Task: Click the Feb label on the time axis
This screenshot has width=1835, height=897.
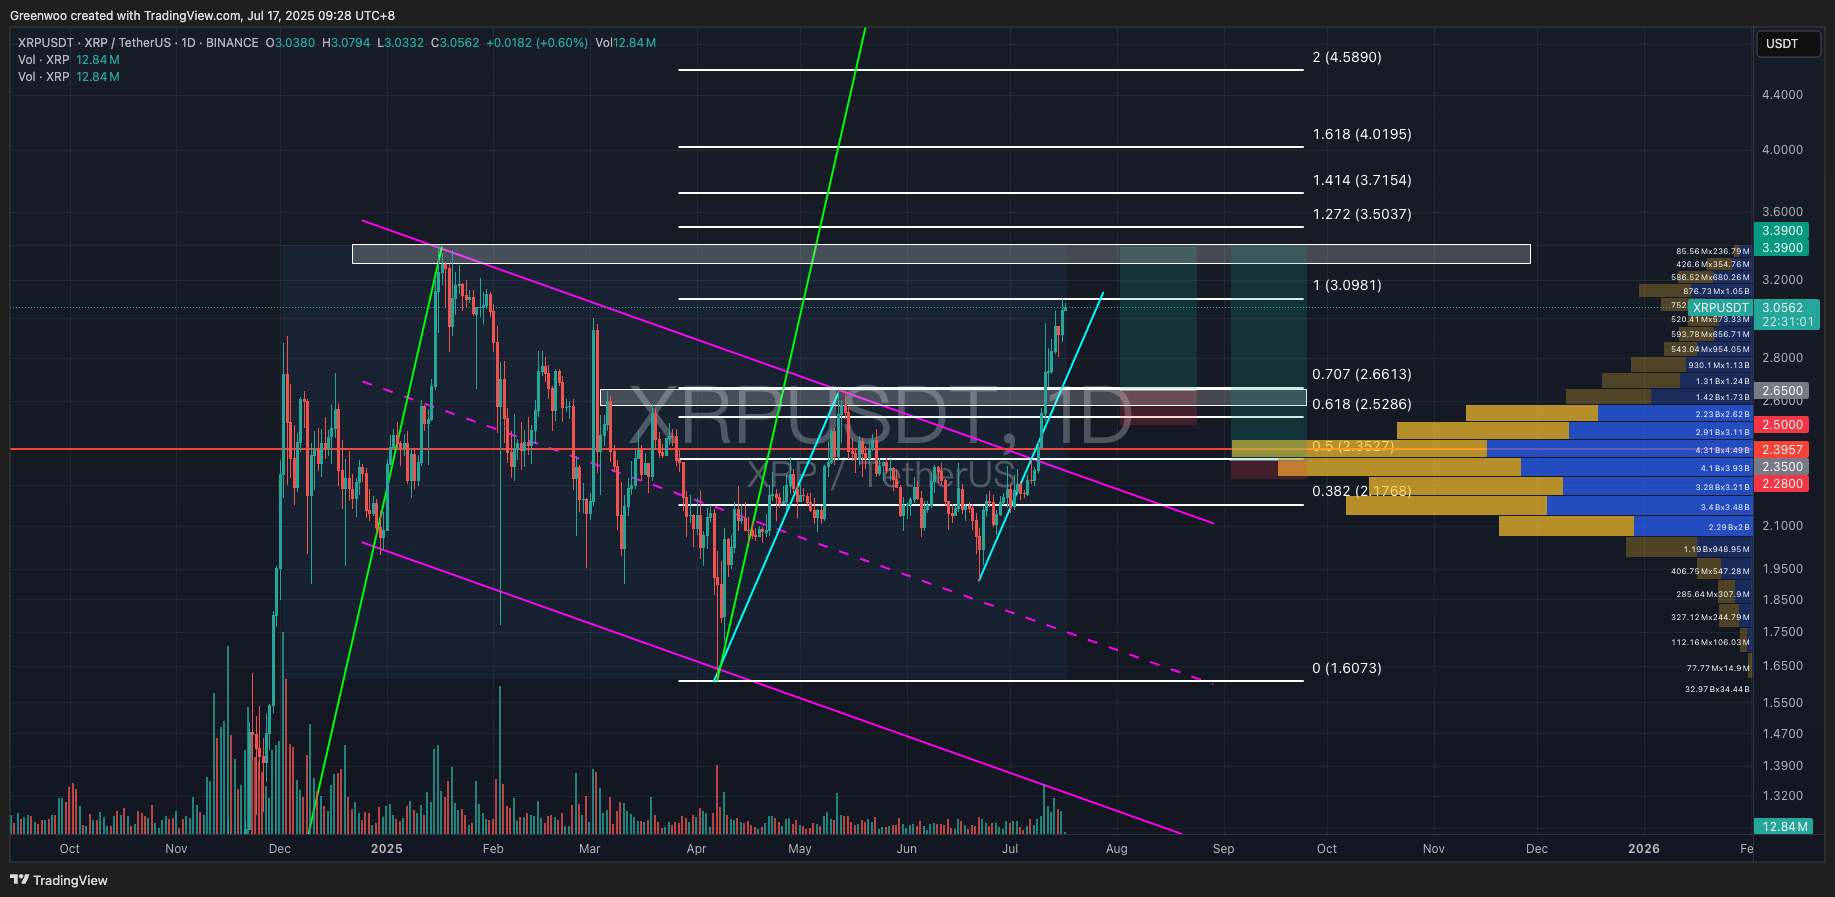Action: click(x=493, y=849)
